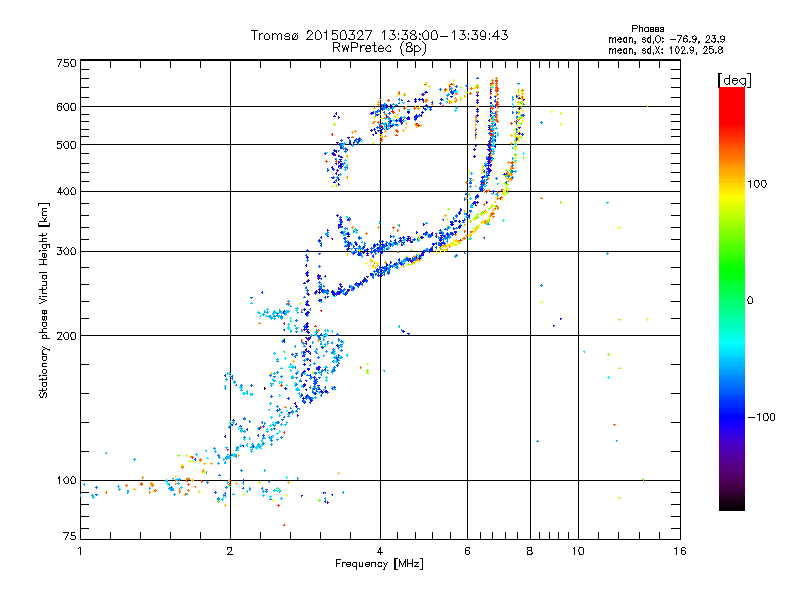Screen dimensions: 800x600
Task: Click the 'Stationary phase Virtual Height [km]' y-axis title
Action: (44, 300)
